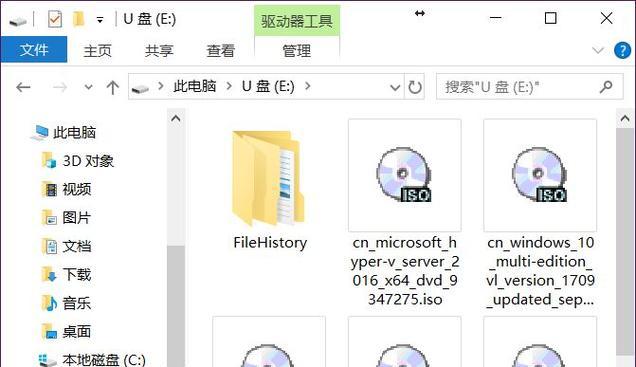Minimize the U 盘 (E:) window

496,18
